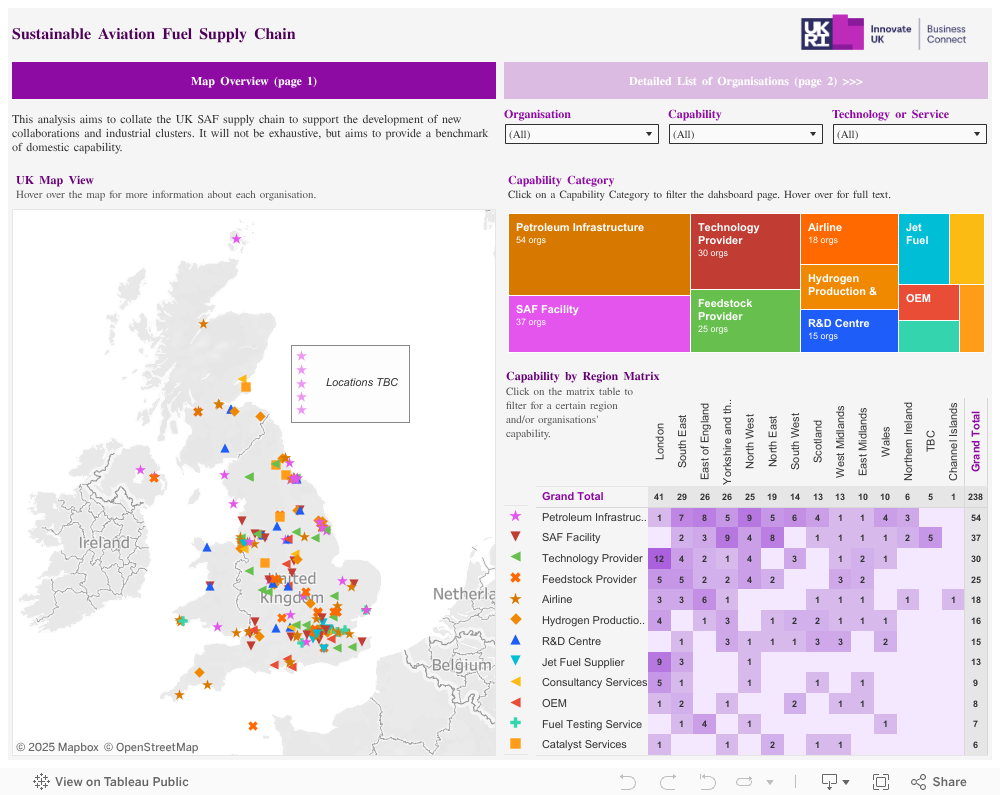Click the green plus Fuel Testing Service icon
This screenshot has height=795, width=1000.
click(515, 724)
